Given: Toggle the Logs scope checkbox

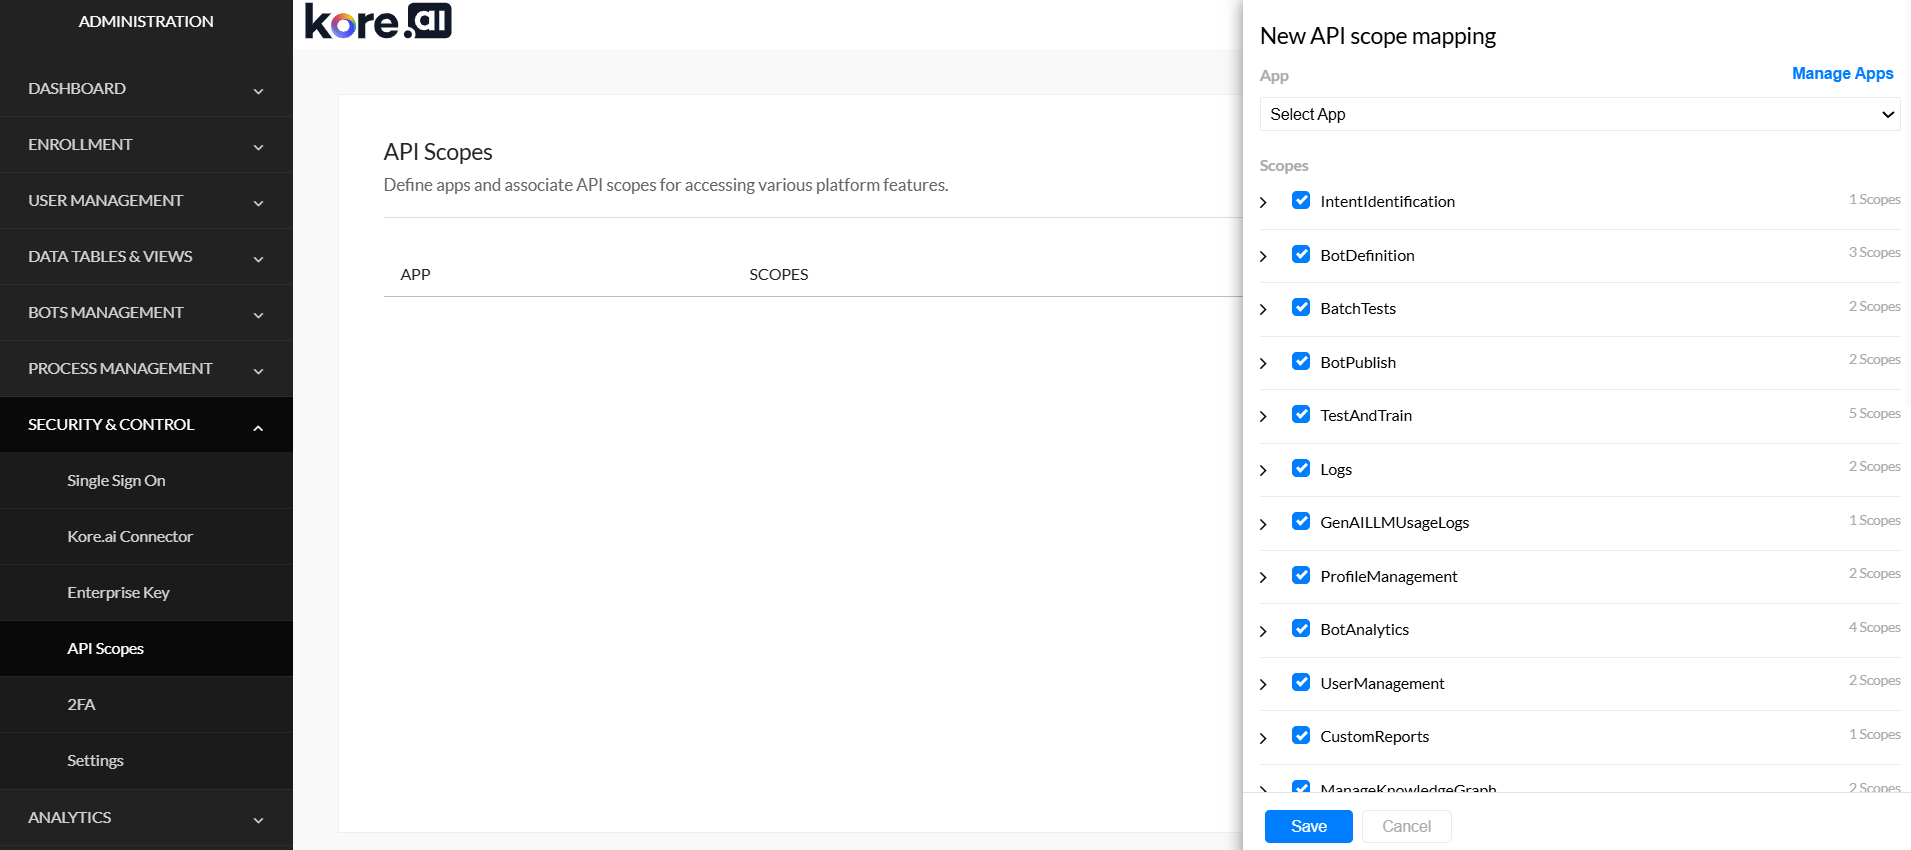Looking at the screenshot, I should [1301, 468].
